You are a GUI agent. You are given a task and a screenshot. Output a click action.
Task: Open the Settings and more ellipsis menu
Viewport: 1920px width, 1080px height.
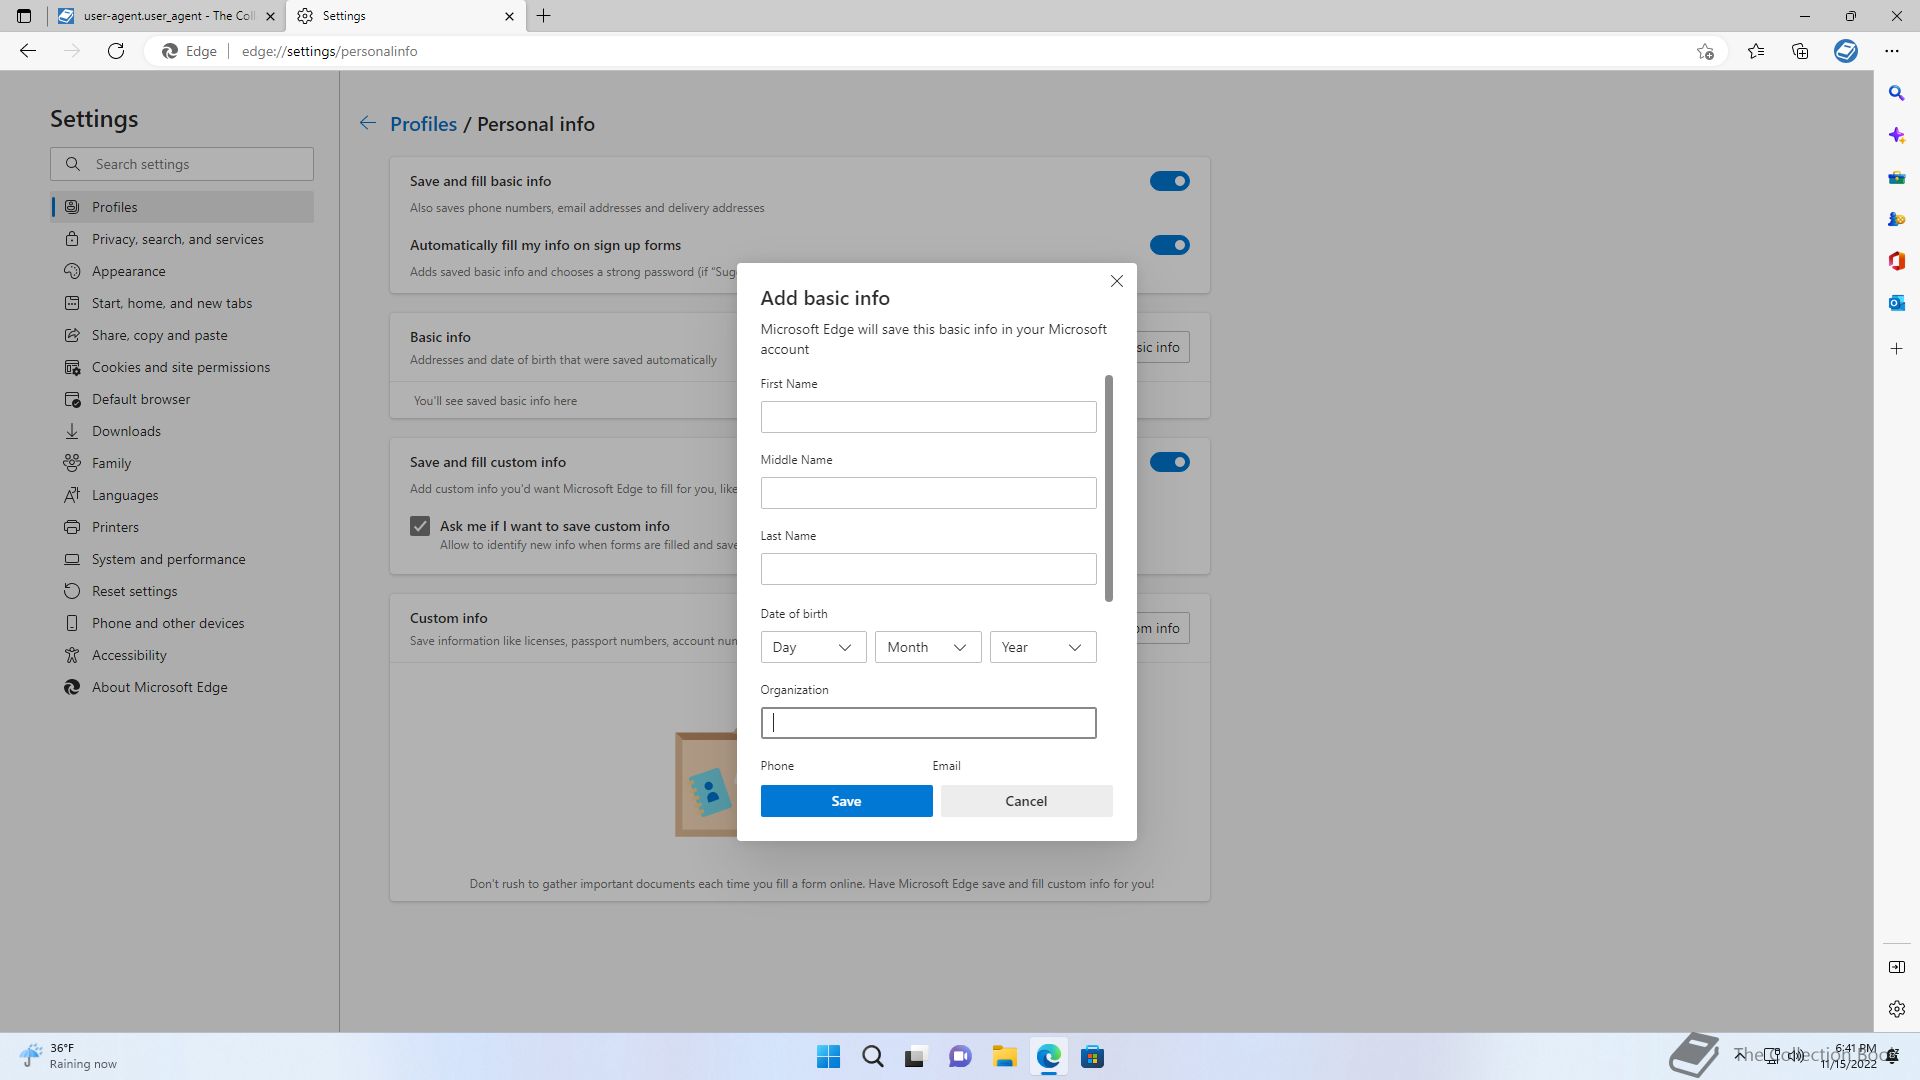click(x=1891, y=51)
